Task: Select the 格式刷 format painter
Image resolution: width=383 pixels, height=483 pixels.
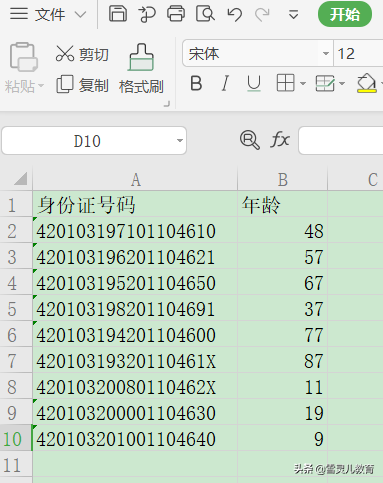Action: [x=141, y=69]
